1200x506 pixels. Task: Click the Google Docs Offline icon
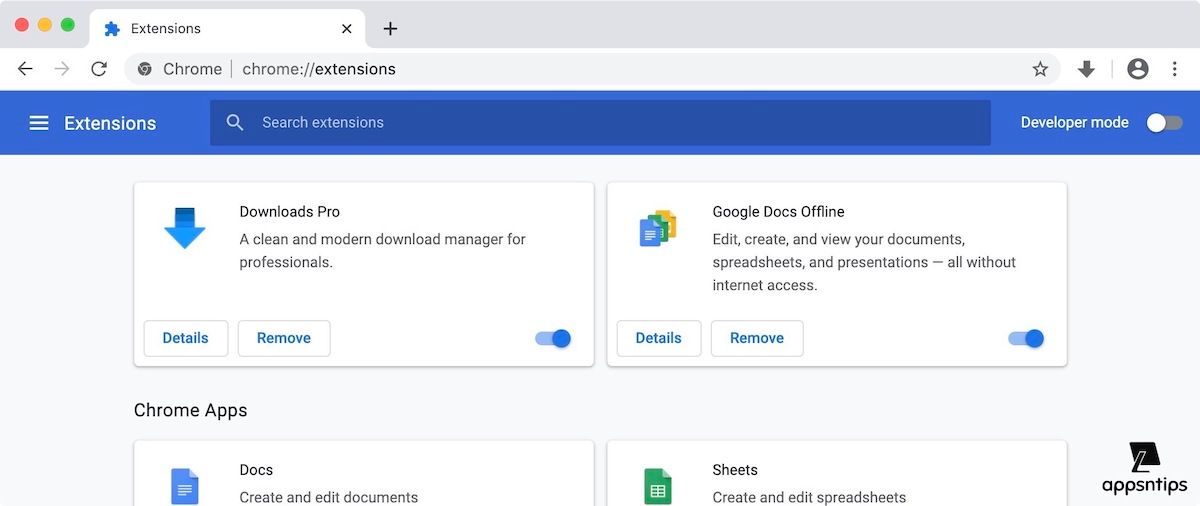[x=657, y=229]
